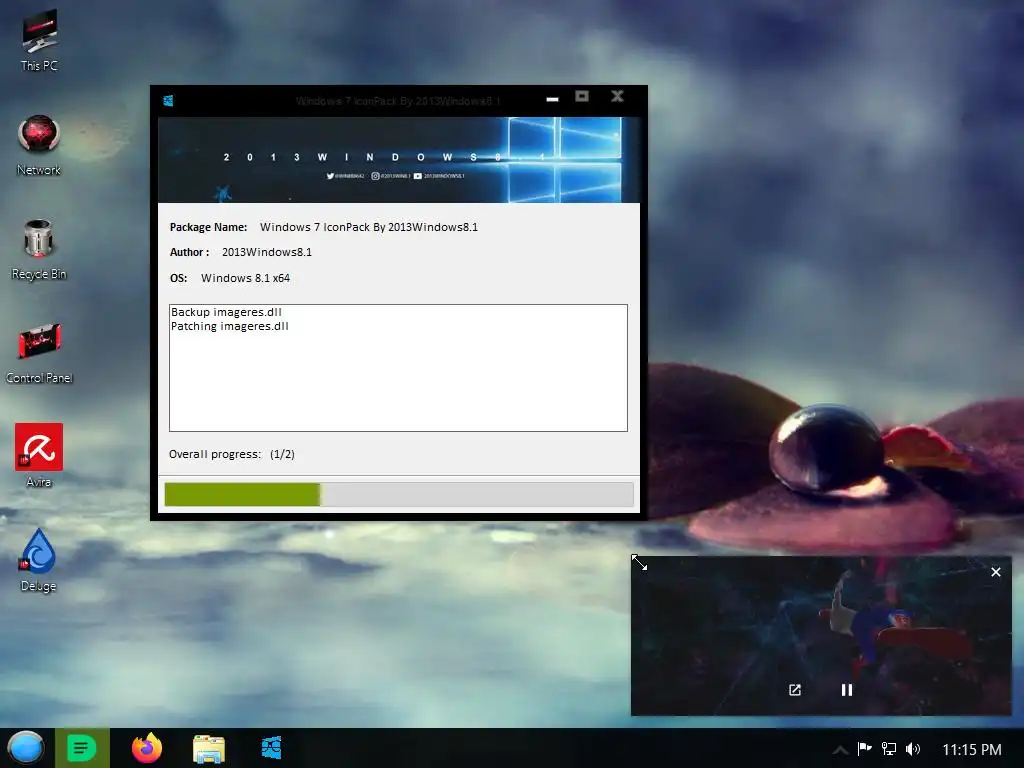
Task: Select the Network desktop icon
Action: [x=39, y=145]
